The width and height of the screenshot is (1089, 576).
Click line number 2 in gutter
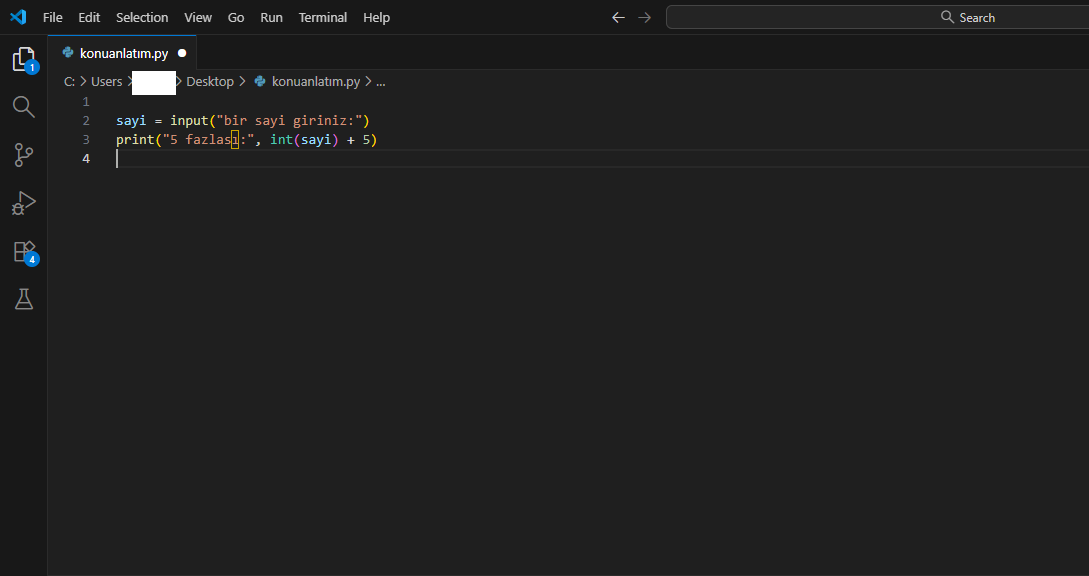86,120
